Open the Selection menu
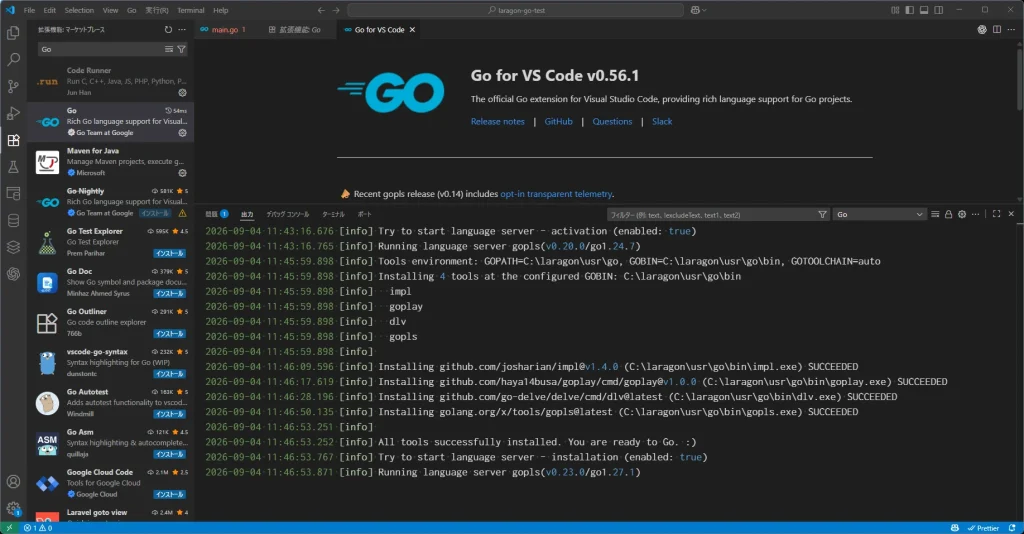Screen dimensions: 1024x534 (79, 10)
